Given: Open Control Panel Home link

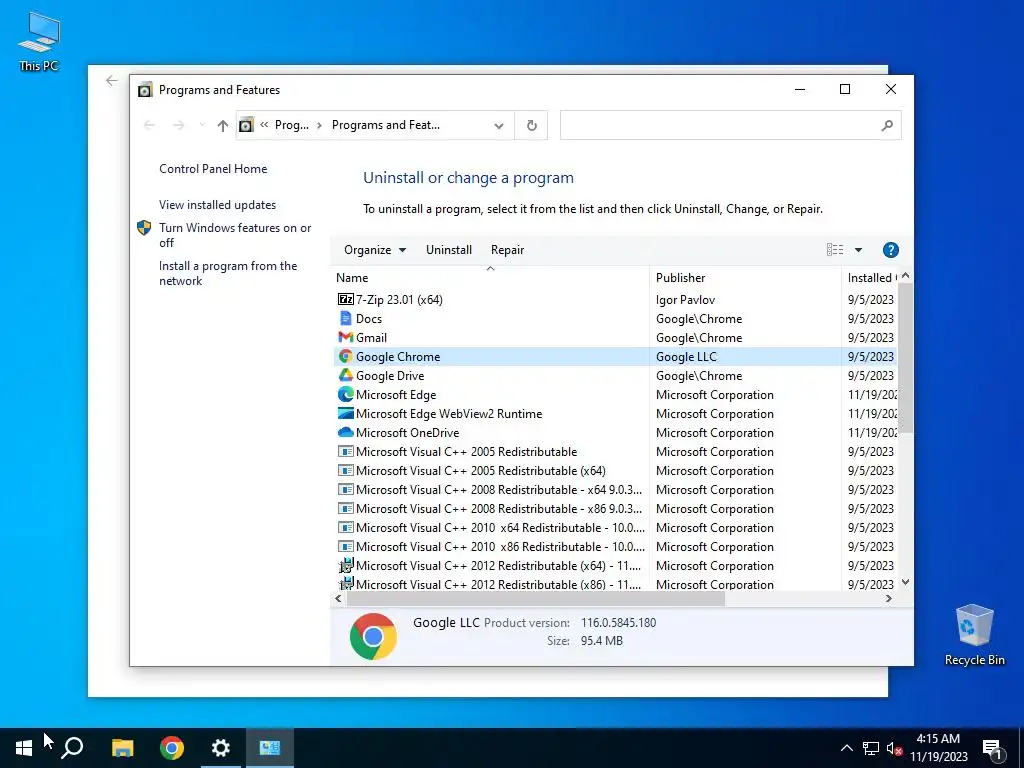Looking at the screenshot, I should (x=213, y=169).
